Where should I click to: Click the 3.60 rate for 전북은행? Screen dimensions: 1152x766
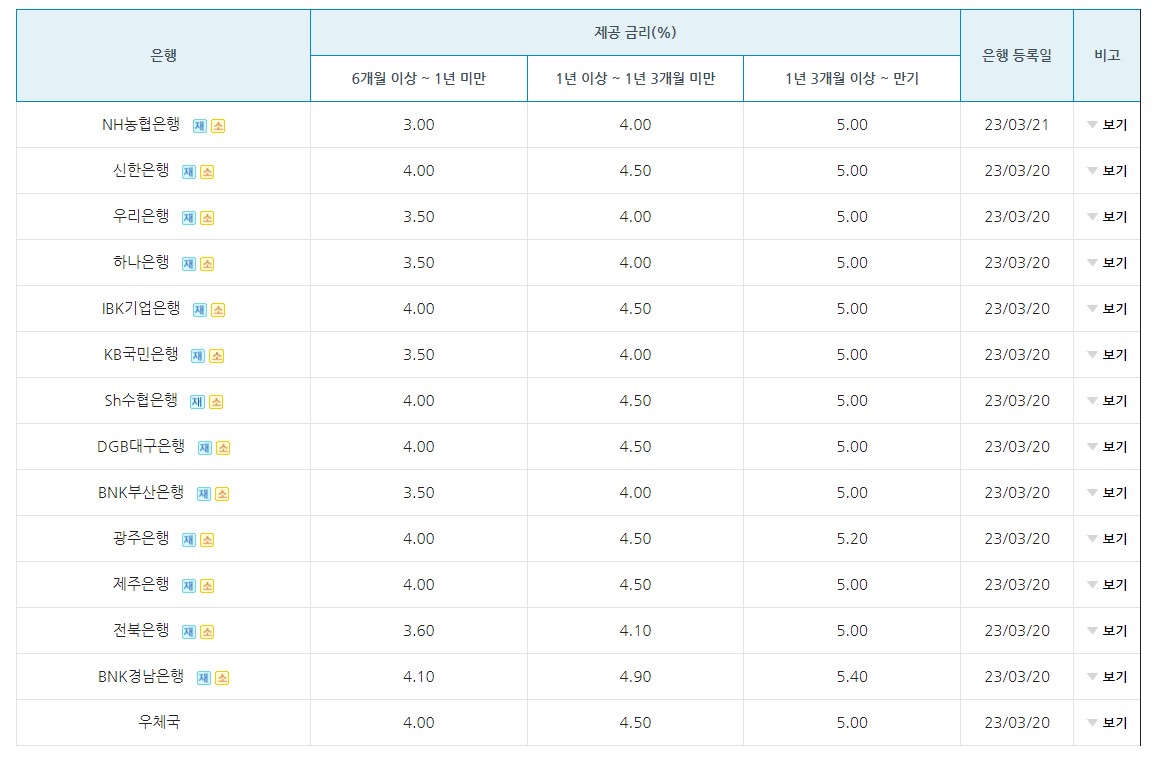point(419,630)
